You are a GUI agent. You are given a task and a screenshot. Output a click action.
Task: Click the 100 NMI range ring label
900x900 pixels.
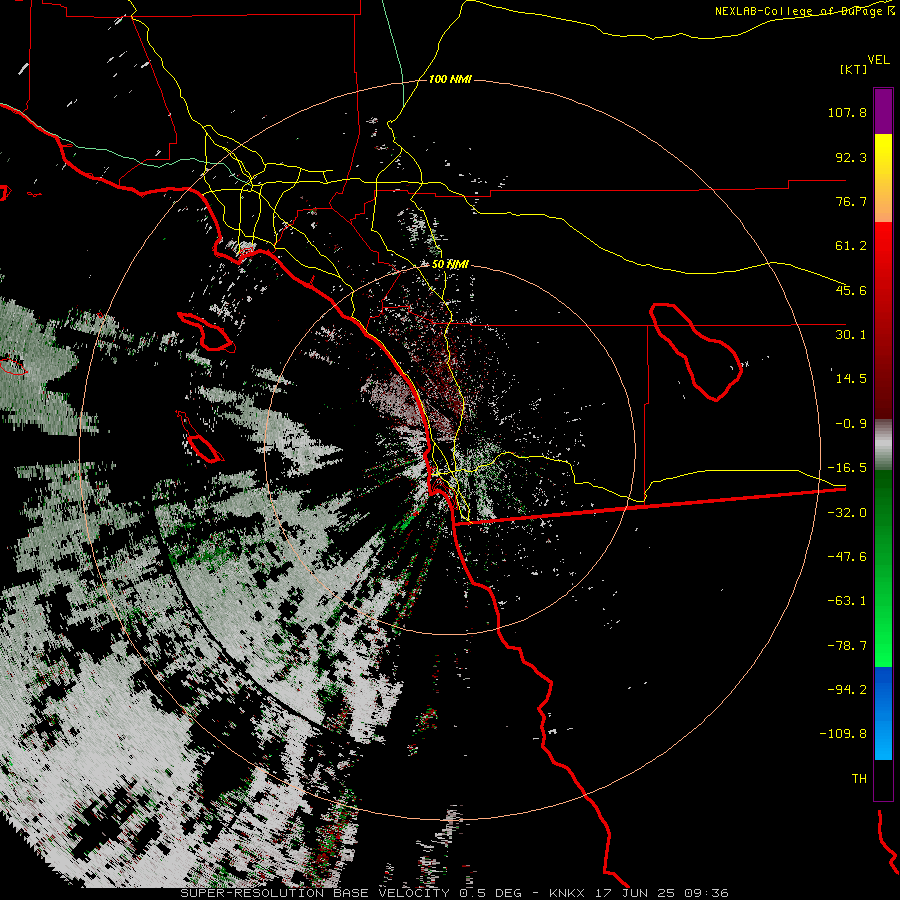tap(450, 79)
